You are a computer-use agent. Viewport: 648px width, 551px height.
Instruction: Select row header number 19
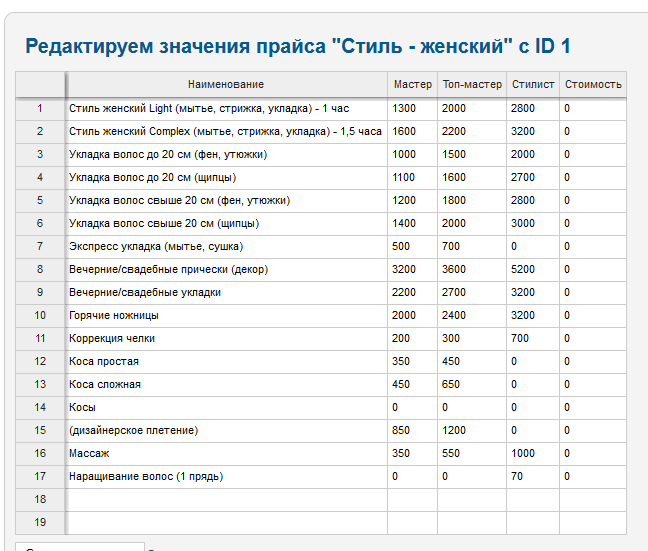click(40, 522)
